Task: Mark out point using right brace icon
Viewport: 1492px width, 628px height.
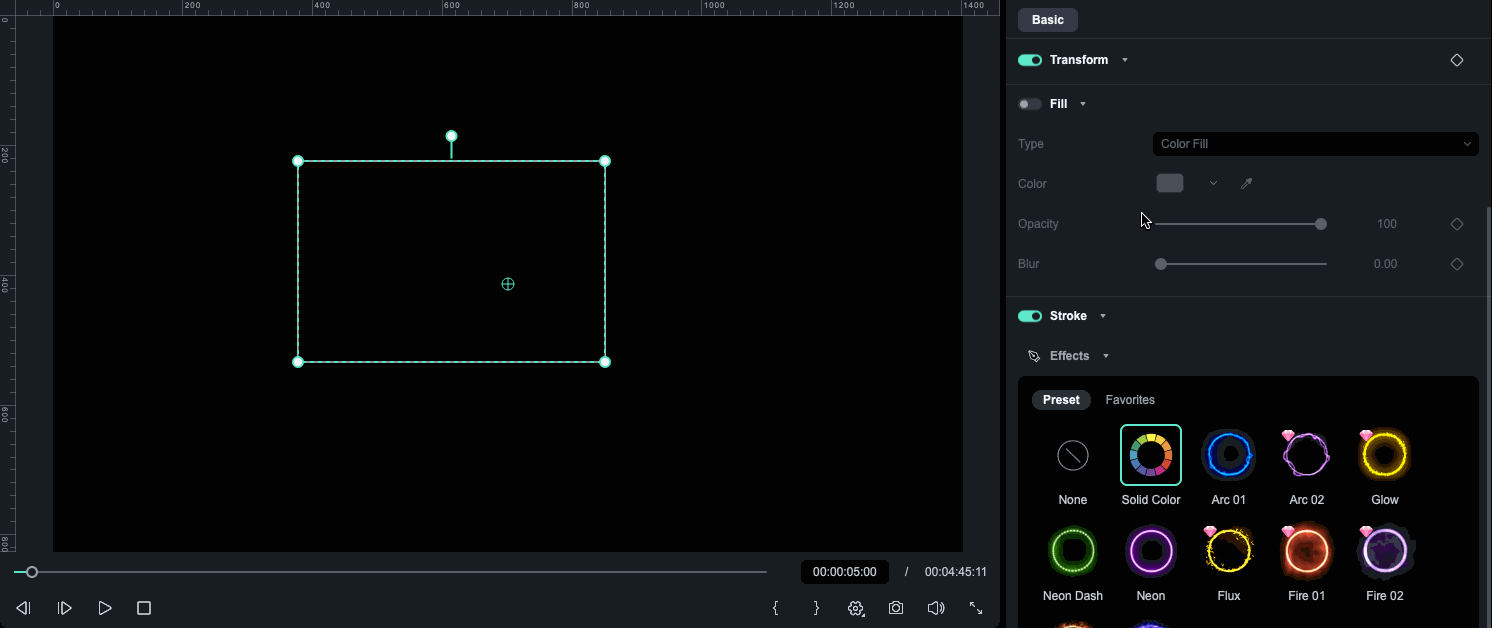Action: 815,607
